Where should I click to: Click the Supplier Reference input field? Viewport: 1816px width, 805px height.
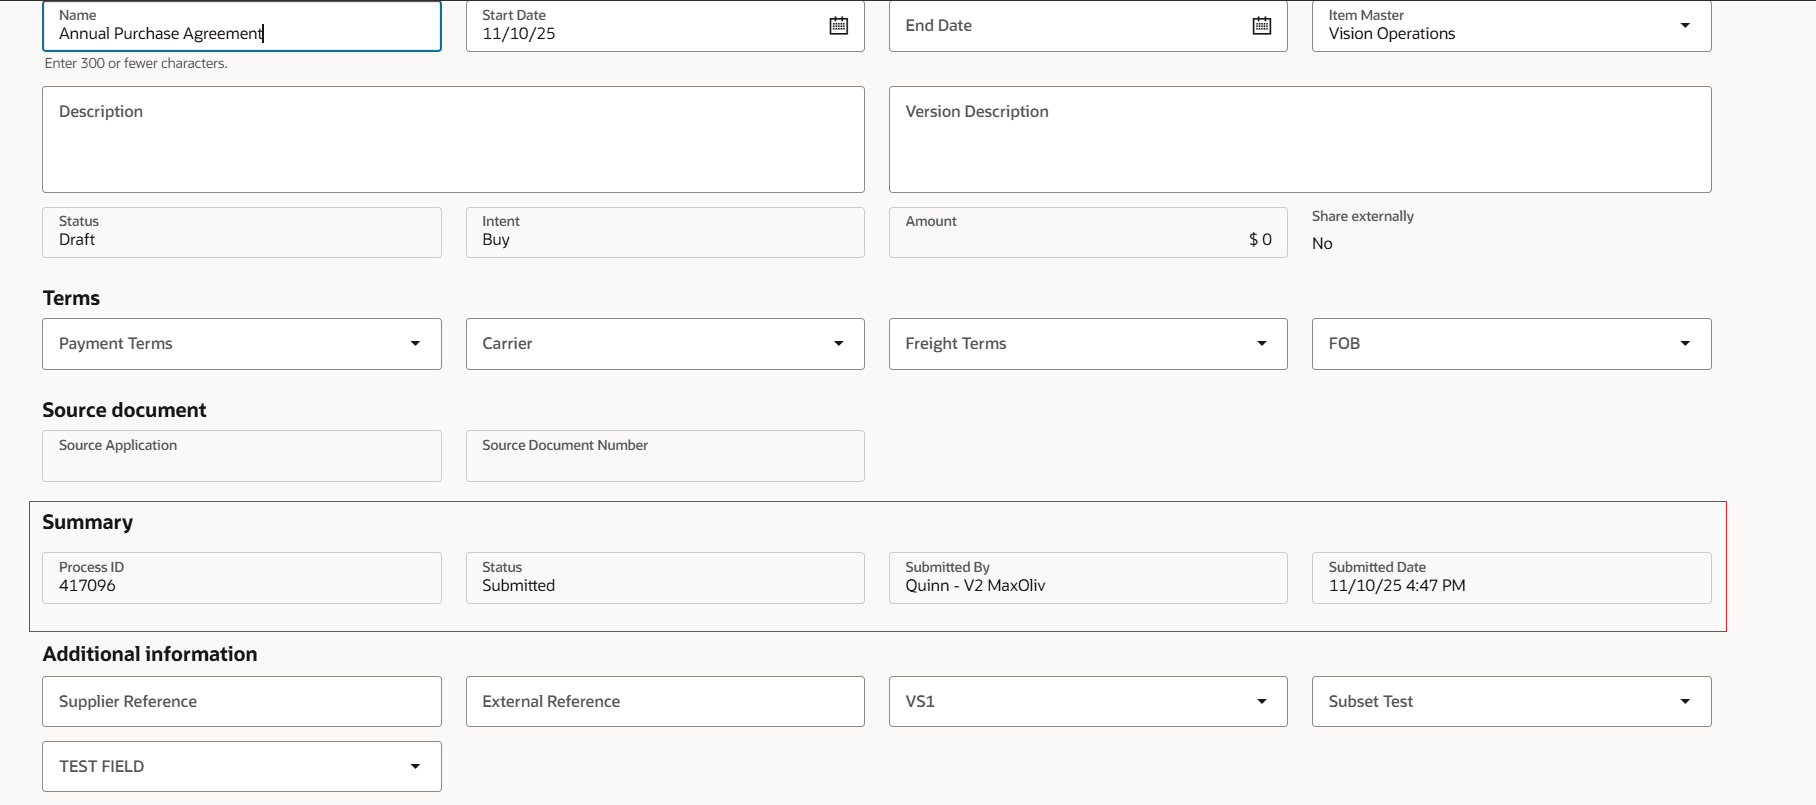coord(241,702)
